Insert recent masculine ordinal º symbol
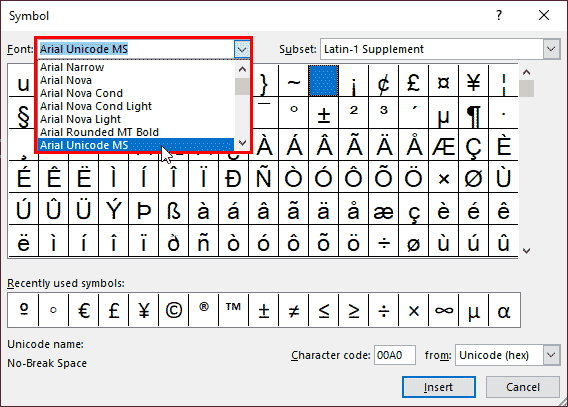 [24, 310]
